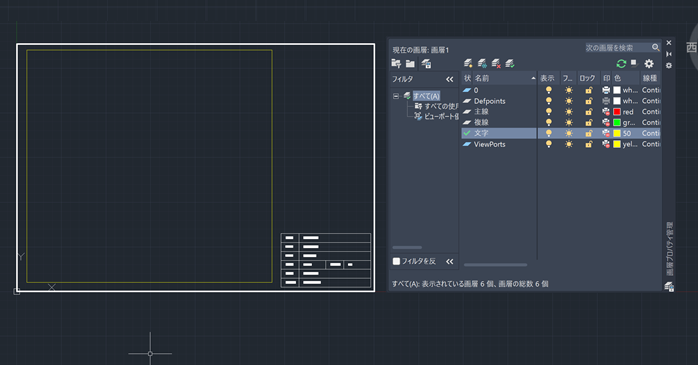The image size is (698, 365).
Task: Open the Layer States Manager icon
Action: coord(426,64)
